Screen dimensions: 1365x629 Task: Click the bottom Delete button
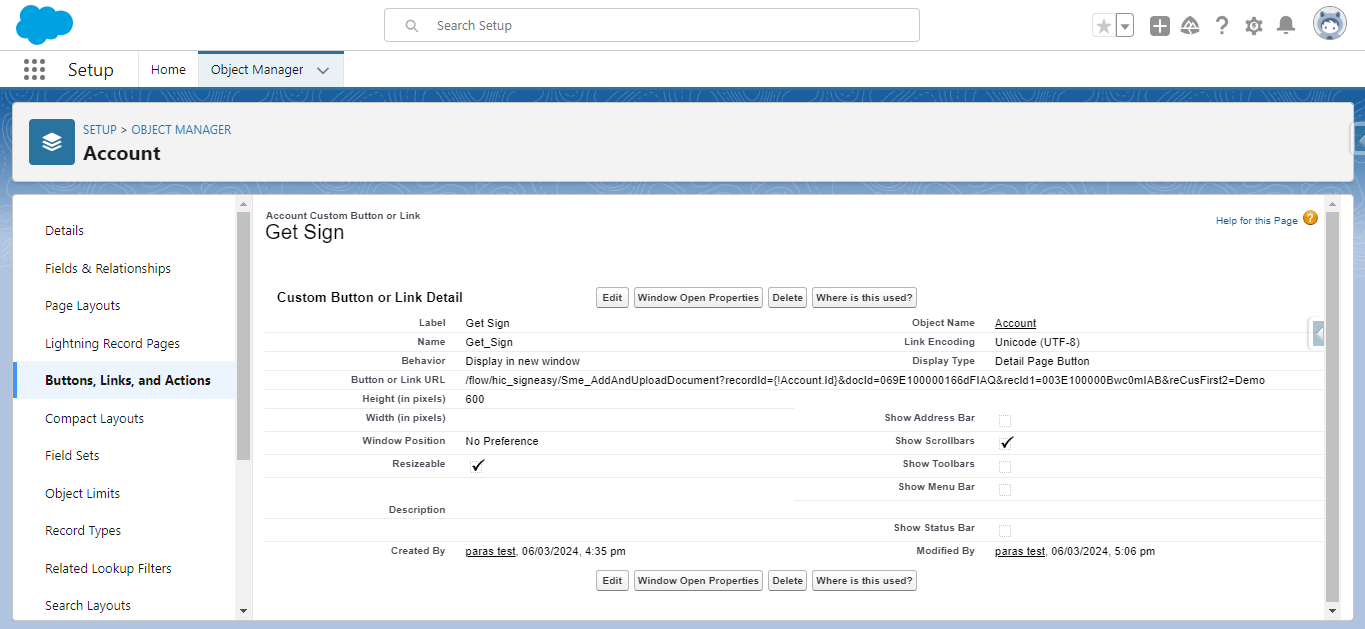788,581
